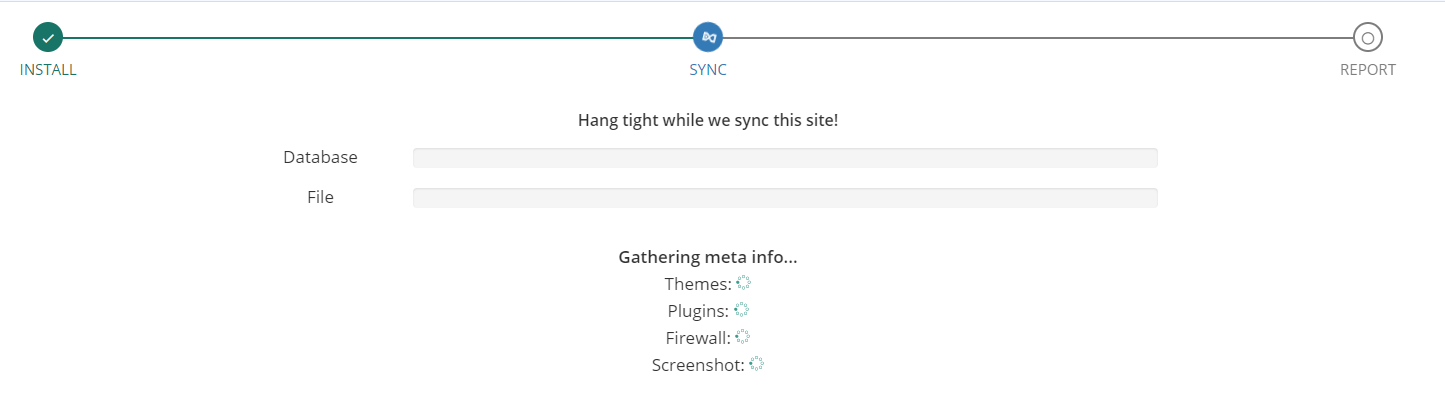Click the Install step checkmark icon
The height and width of the screenshot is (414, 1445).
[x=48, y=38]
